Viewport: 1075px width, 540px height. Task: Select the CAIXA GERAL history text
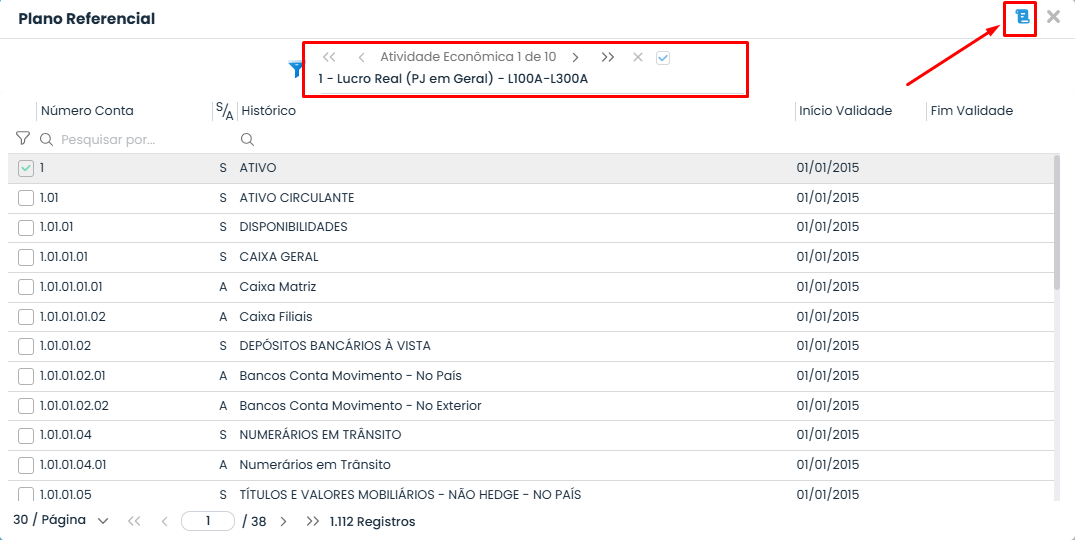pos(279,257)
